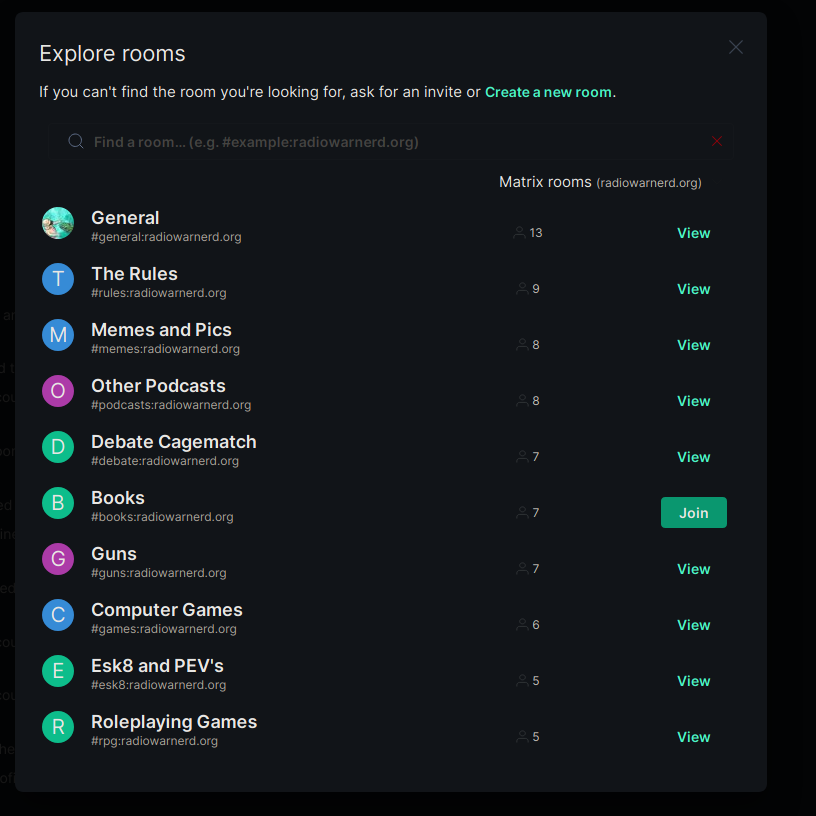The height and width of the screenshot is (816, 816).
Task: Click the green B avatar for Books
Action: click(58, 503)
